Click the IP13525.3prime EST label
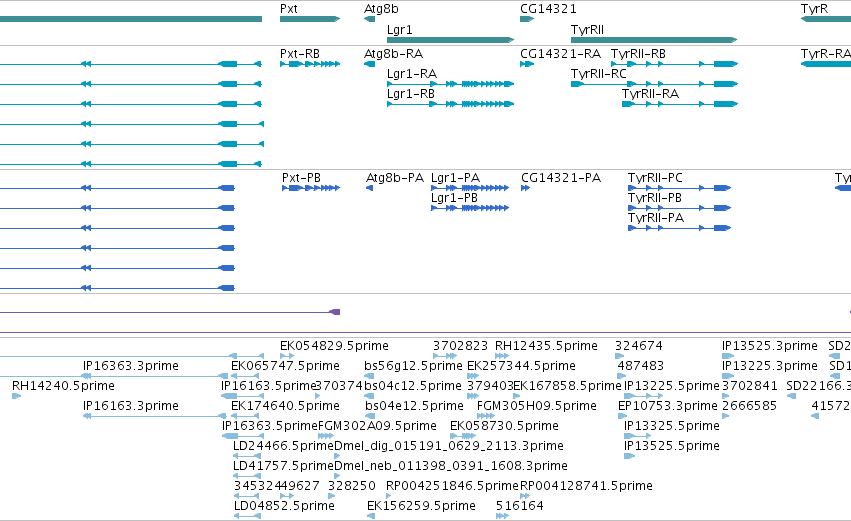This screenshot has width=851, height=521. 770,346
